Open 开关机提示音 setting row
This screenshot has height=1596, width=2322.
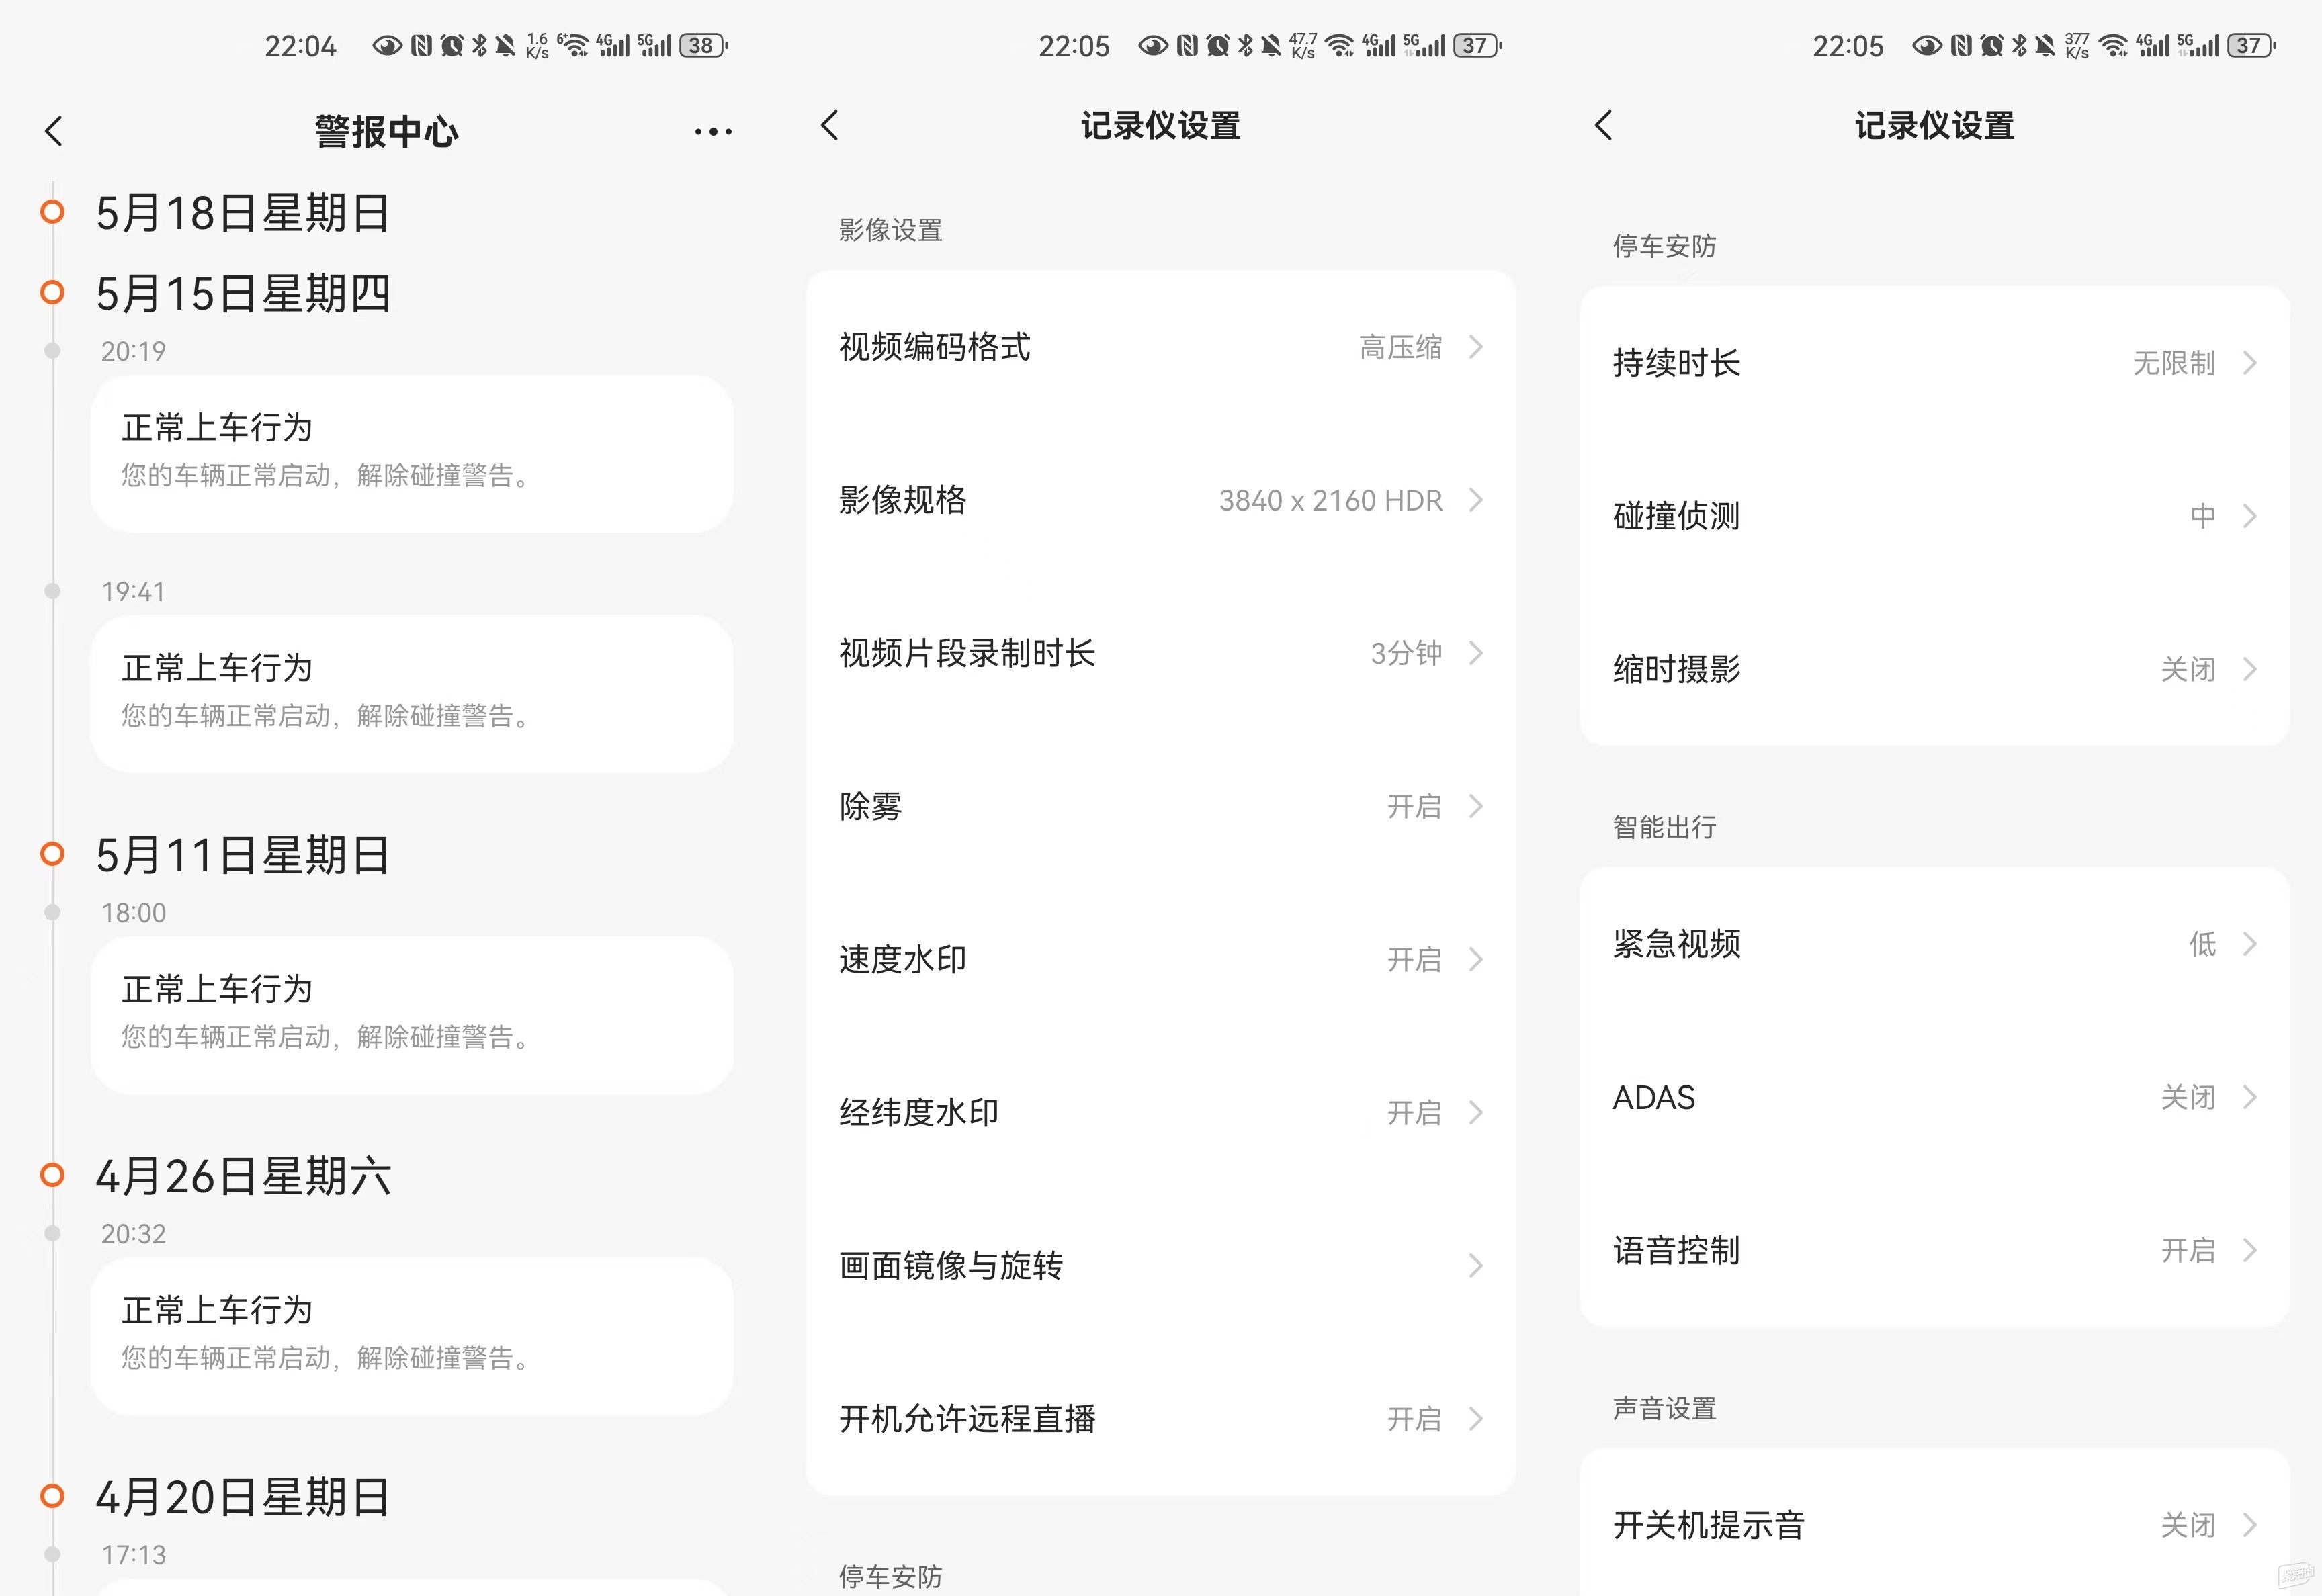(x=1935, y=1525)
